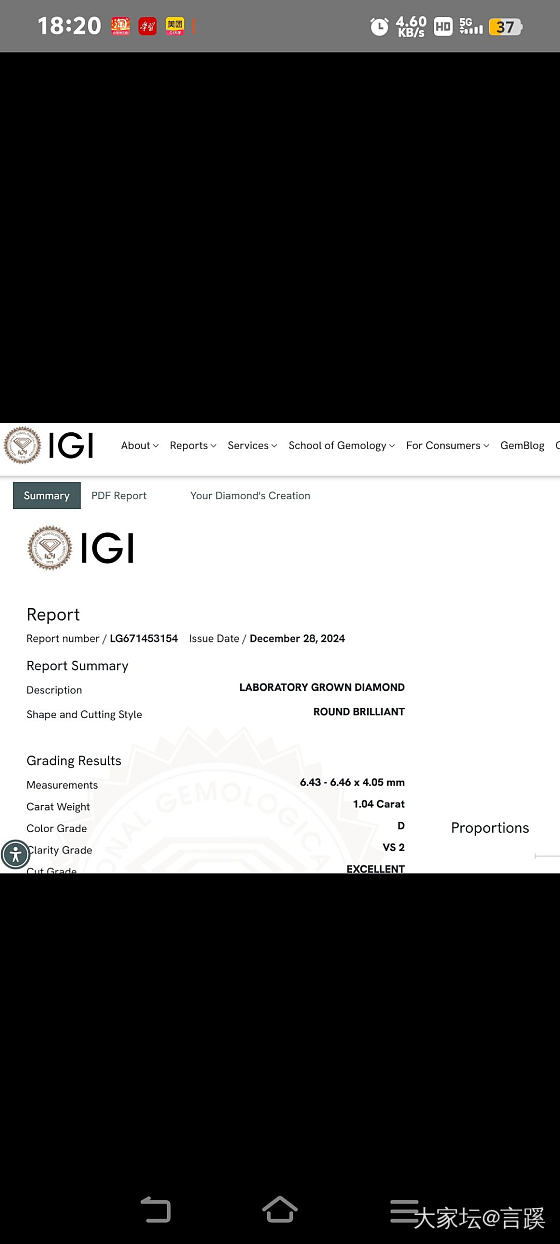The width and height of the screenshot is (560, 1244).
Task: Open Your Diamond's Creation tab
Action: coord(250,496)
